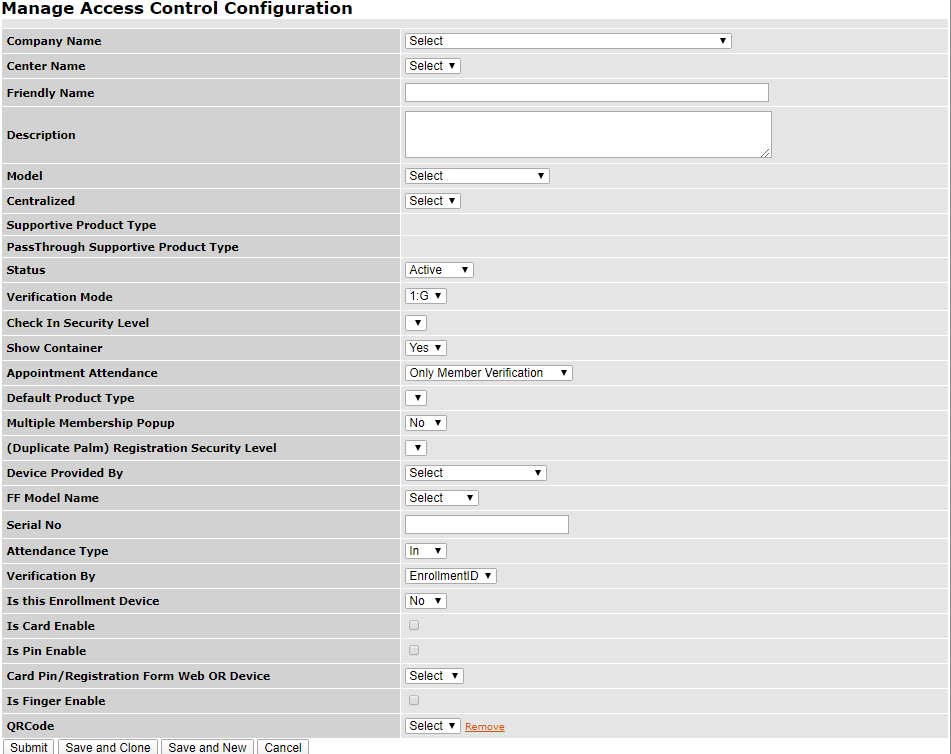This screenshot has width=951, height=754.
Task: Click the Save and Clone button
Action: tap(108, 747)
